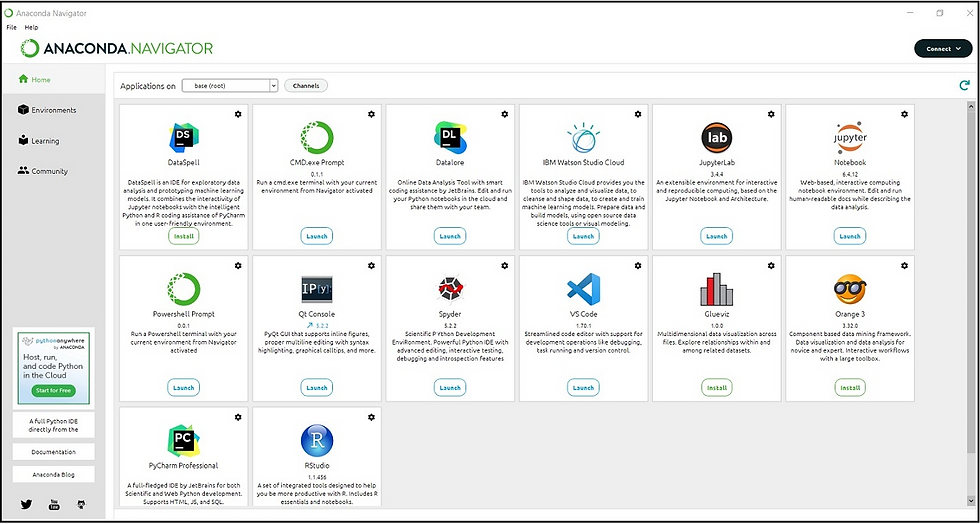Launch Jupyter Notebook

850,236
